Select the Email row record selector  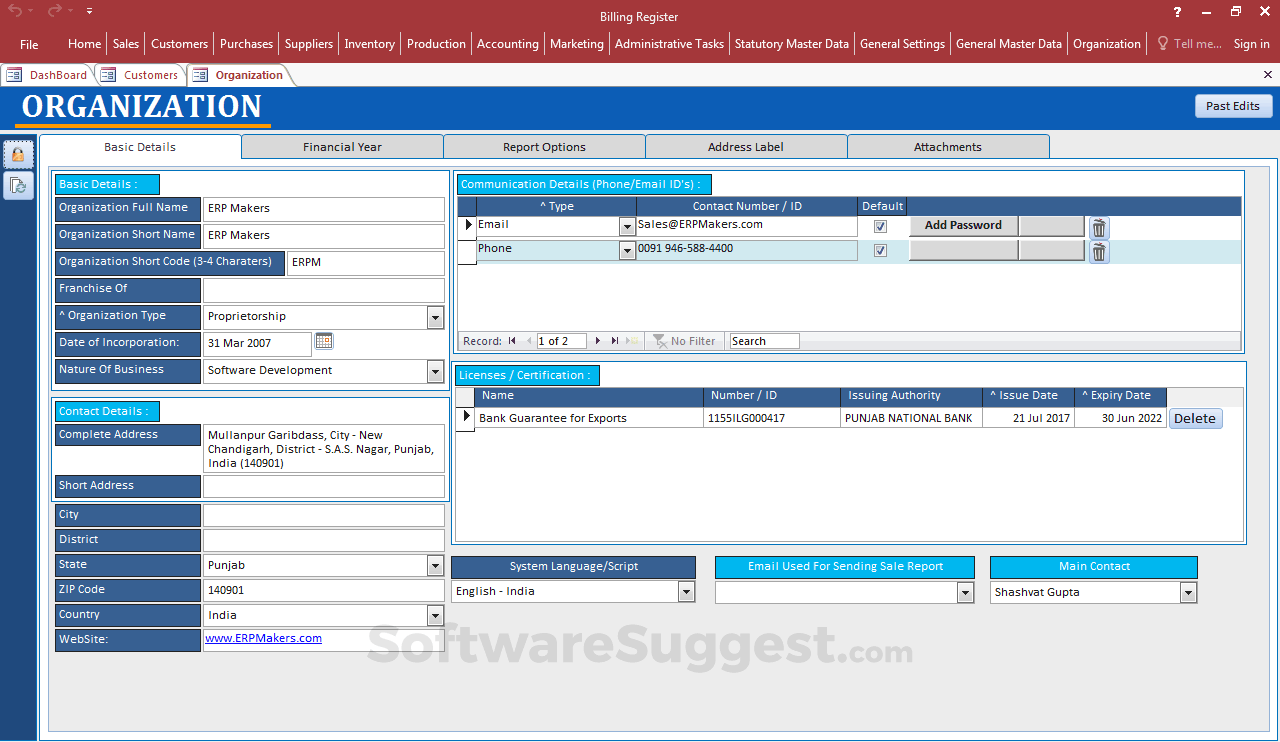click(467, 226)
